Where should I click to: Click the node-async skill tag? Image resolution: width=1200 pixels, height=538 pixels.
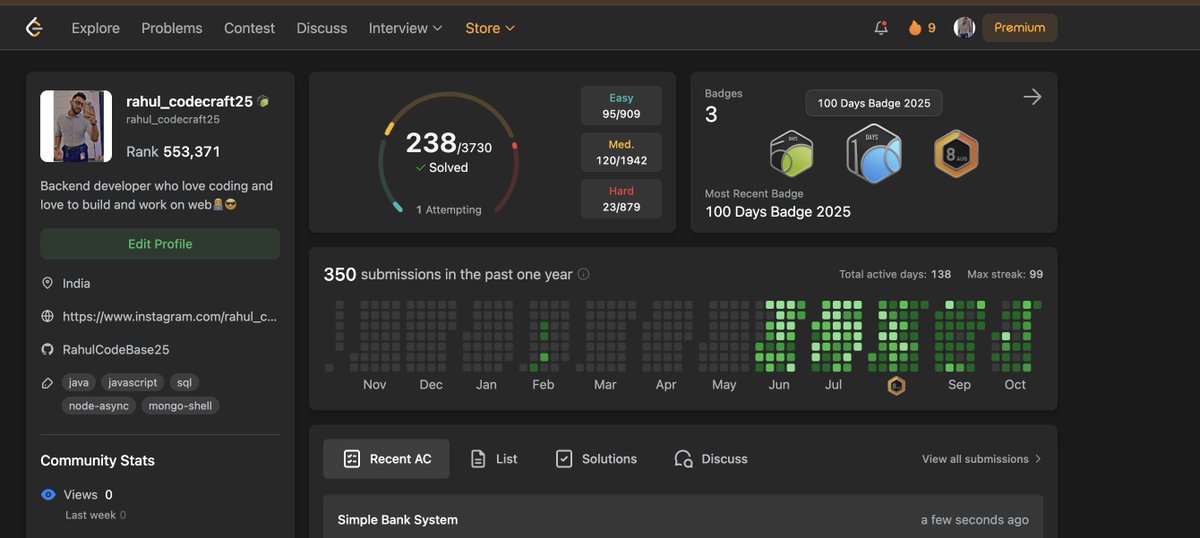click(x=99, y=406)
